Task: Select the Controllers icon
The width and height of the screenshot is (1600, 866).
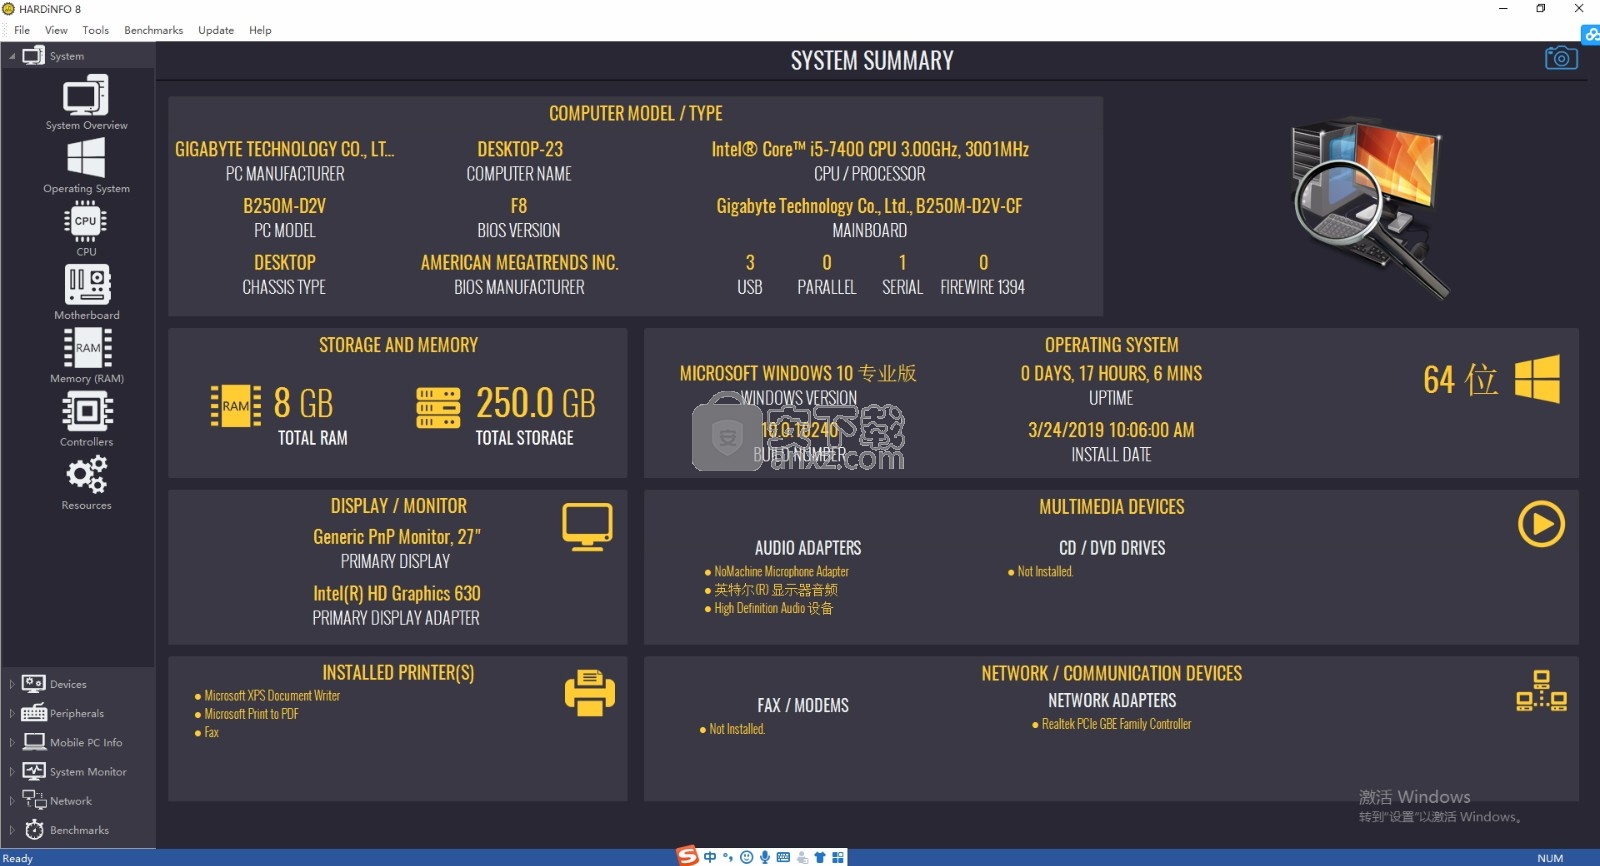Action: coord(87,411)
